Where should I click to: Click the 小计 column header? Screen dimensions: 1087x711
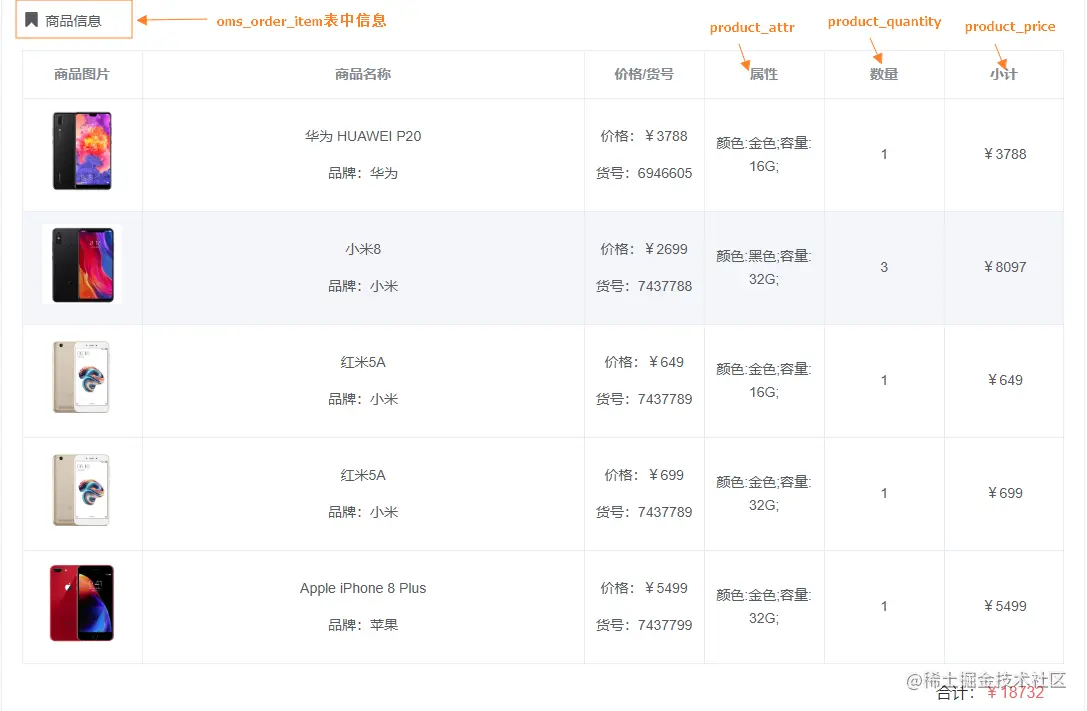(1004, 74)
